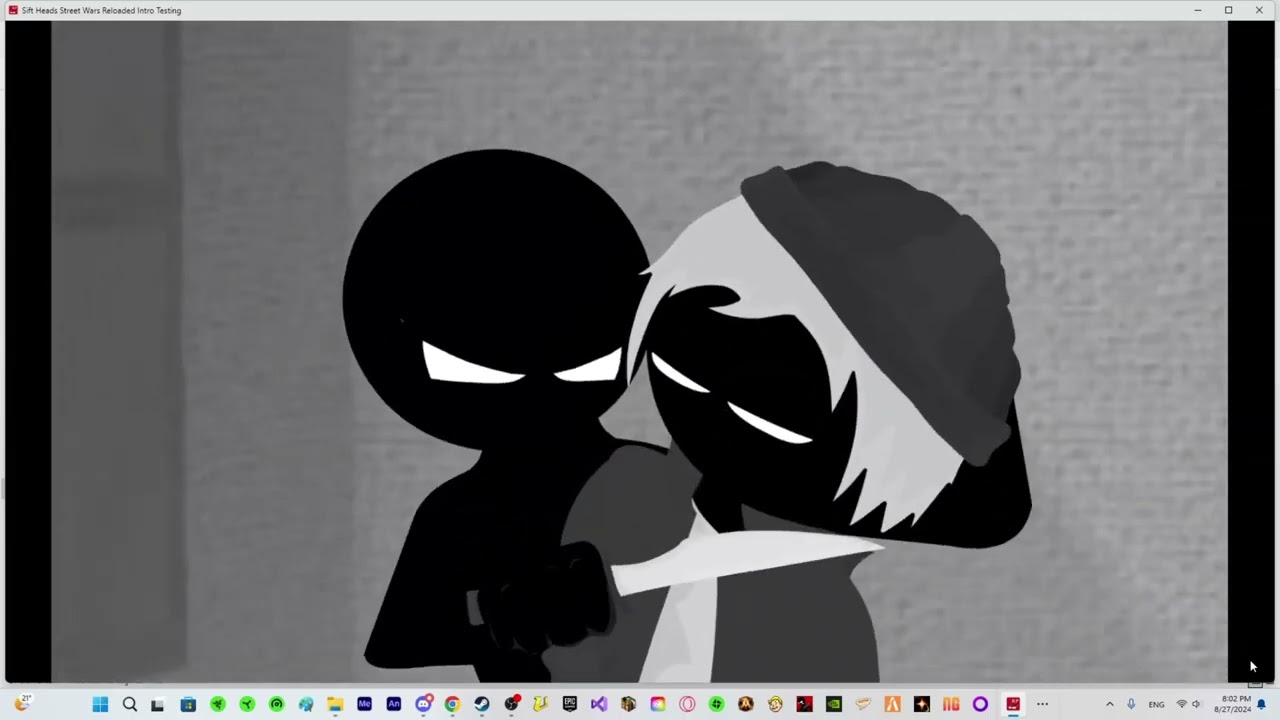Open volume speaker control
This screenshot has height=720, width=1280.
click(1196, 704)
